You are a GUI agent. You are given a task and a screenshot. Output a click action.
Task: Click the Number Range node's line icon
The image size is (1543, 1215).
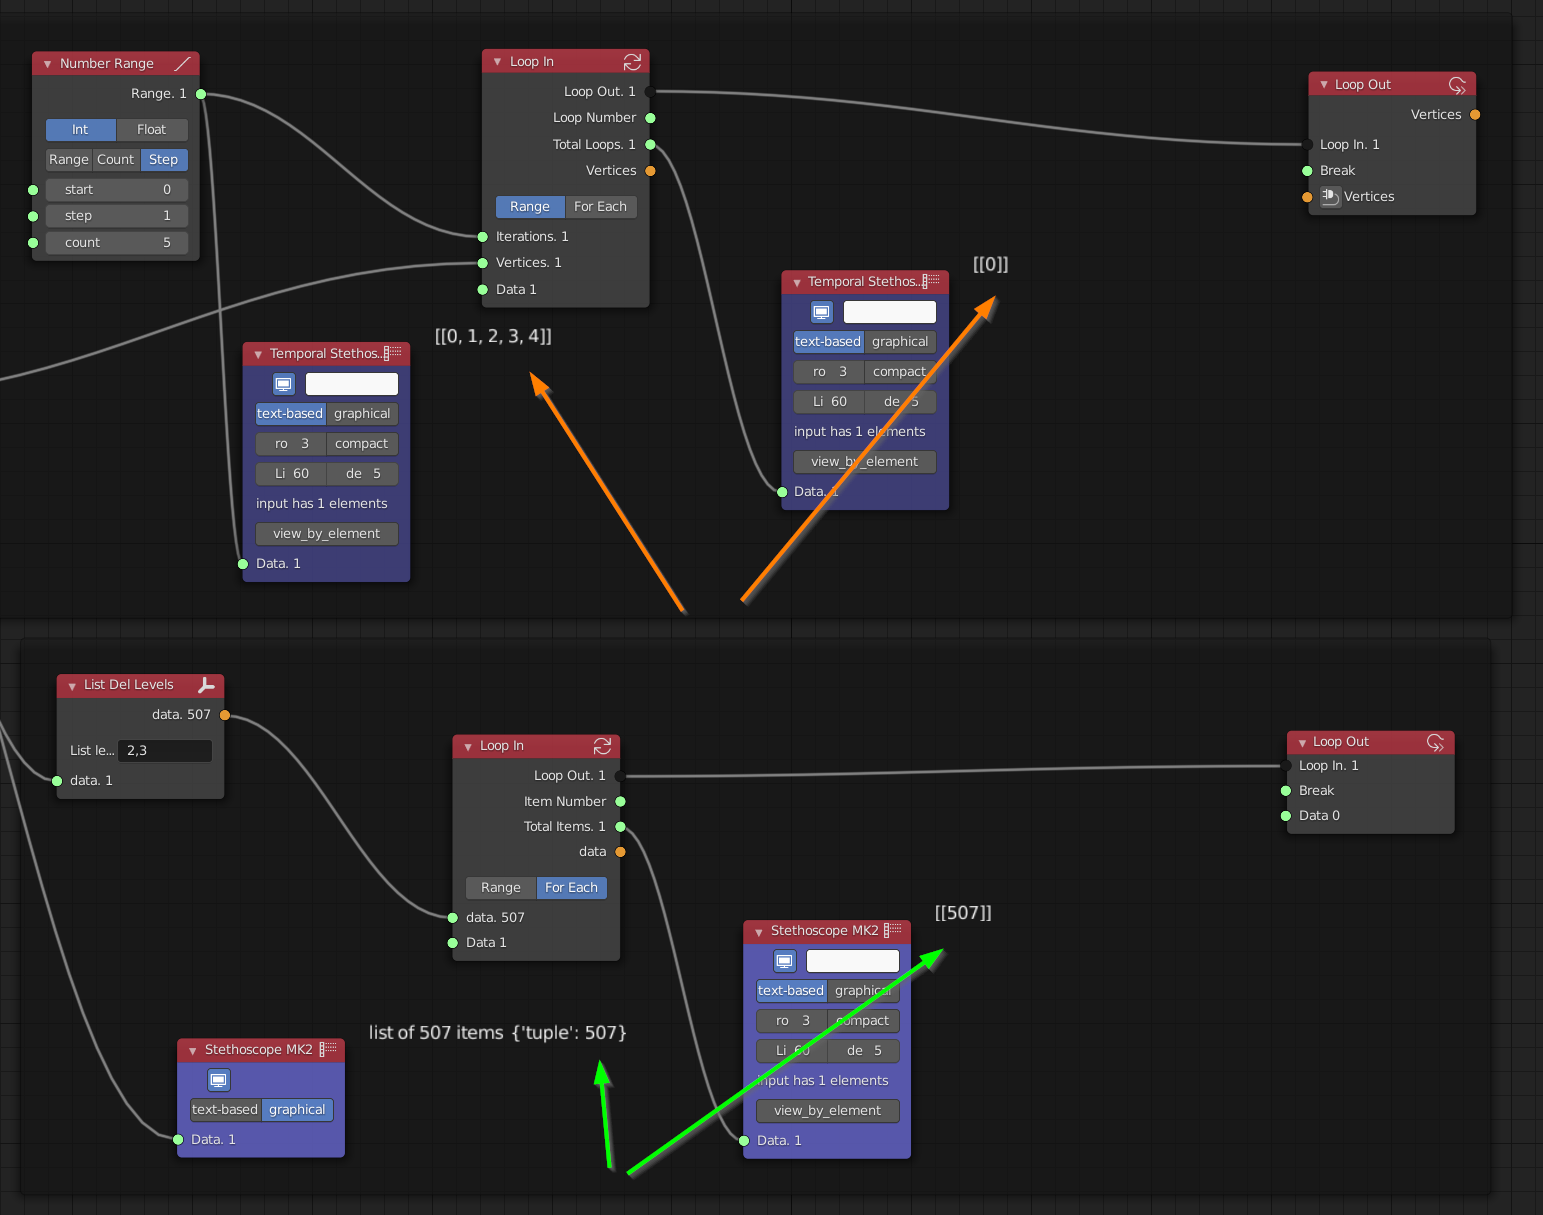(x=182, y=63)
